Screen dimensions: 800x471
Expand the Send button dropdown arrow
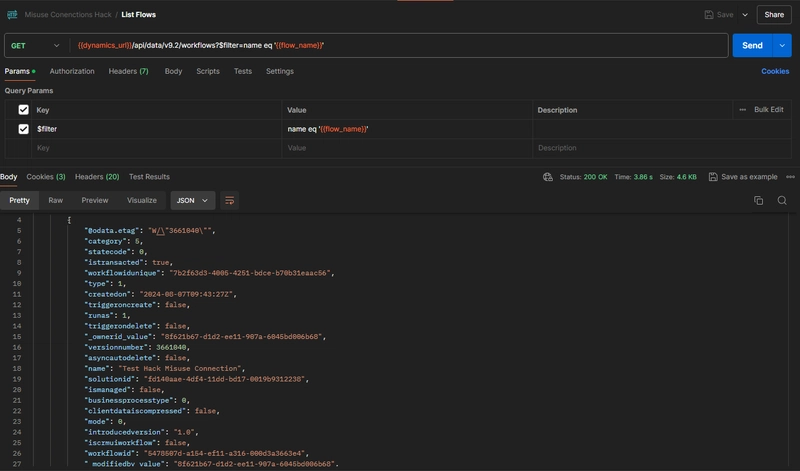click(x=782, y=46)
